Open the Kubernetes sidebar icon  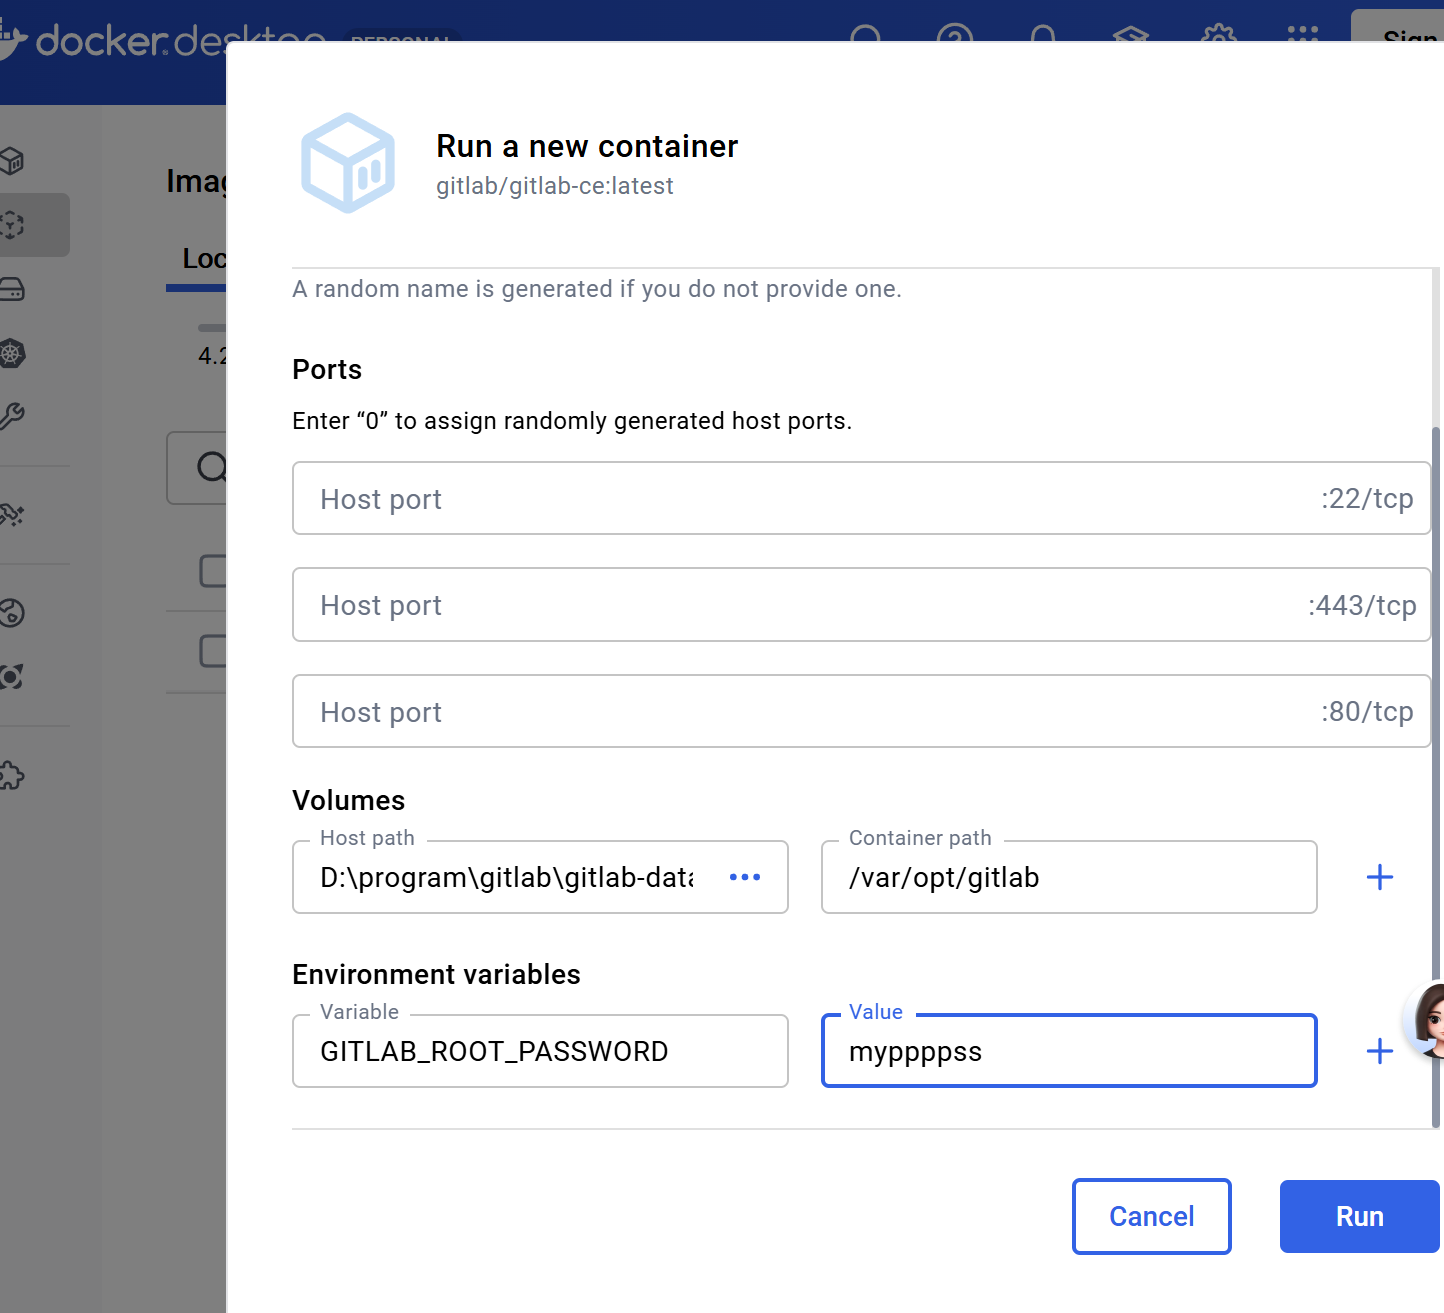click(12, 353)
